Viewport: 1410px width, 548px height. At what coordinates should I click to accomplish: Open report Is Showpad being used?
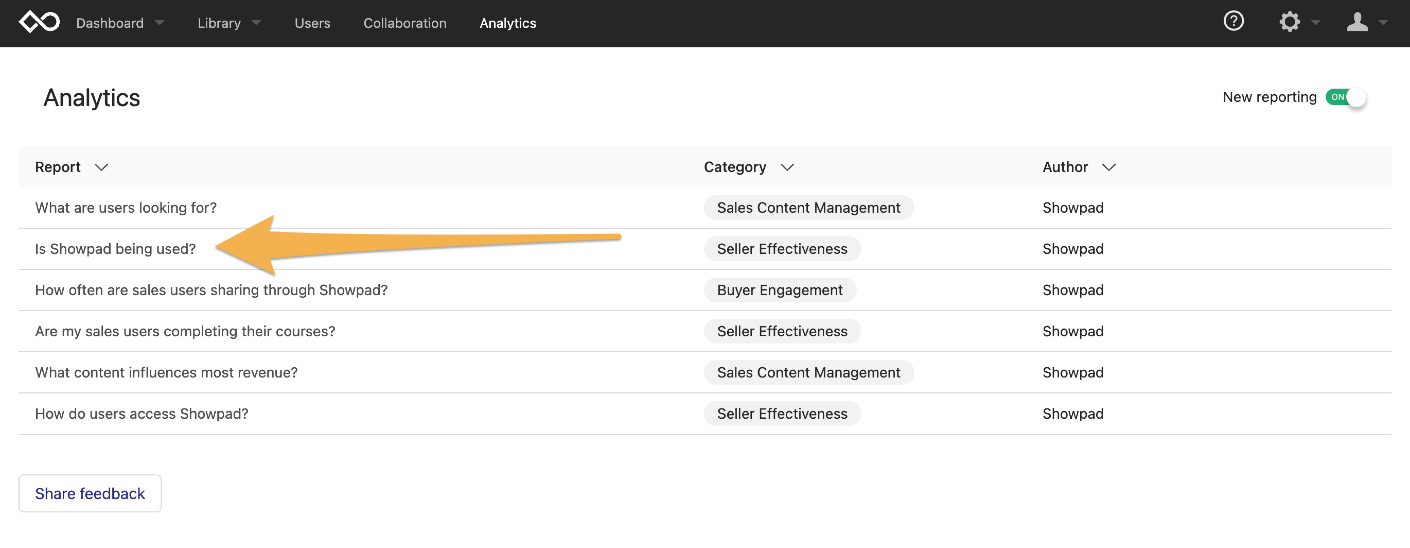(x=116, y=249)
